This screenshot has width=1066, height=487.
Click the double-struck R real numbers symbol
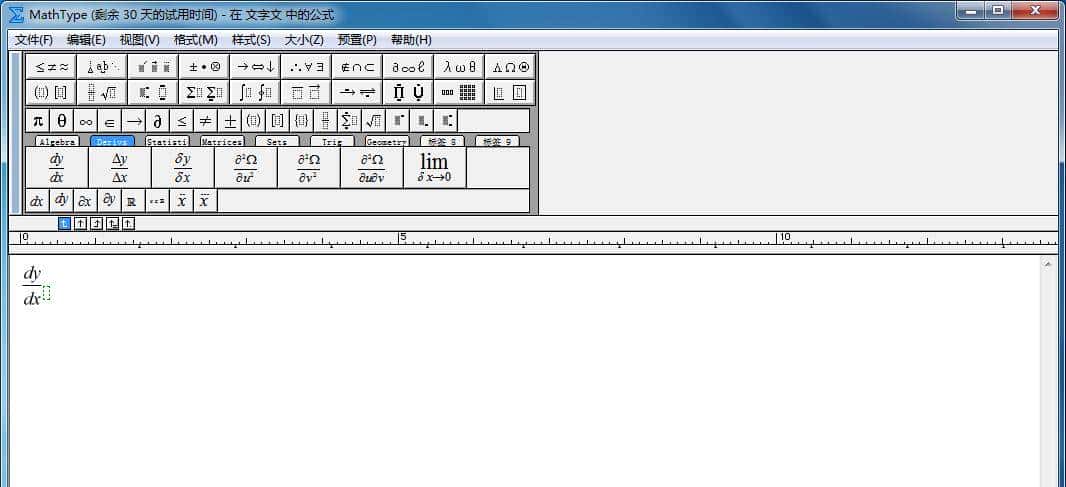tap(131, 201)
